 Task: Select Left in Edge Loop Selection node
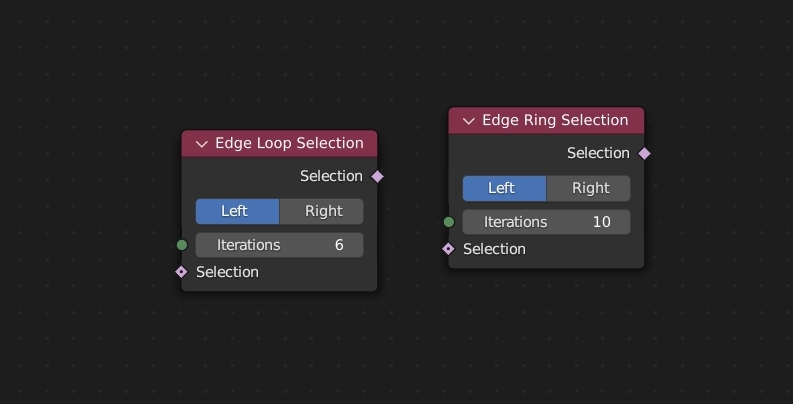point(237,211)
